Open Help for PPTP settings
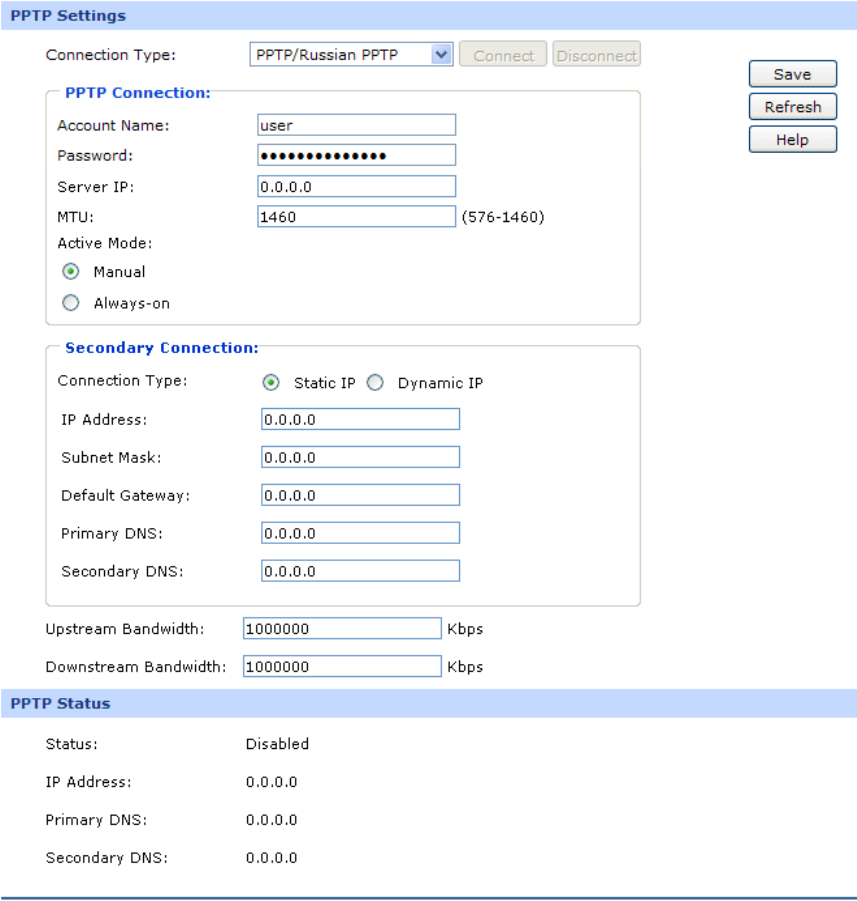The image size is (857, 901). pos(793,140)
